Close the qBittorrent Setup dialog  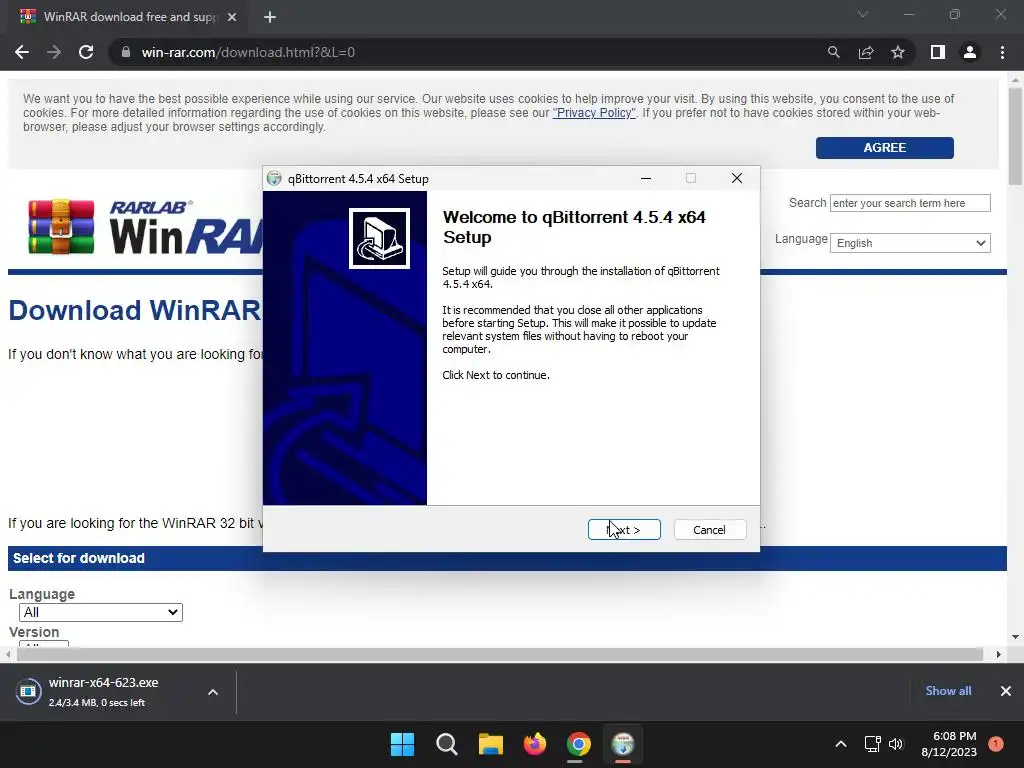737,178
